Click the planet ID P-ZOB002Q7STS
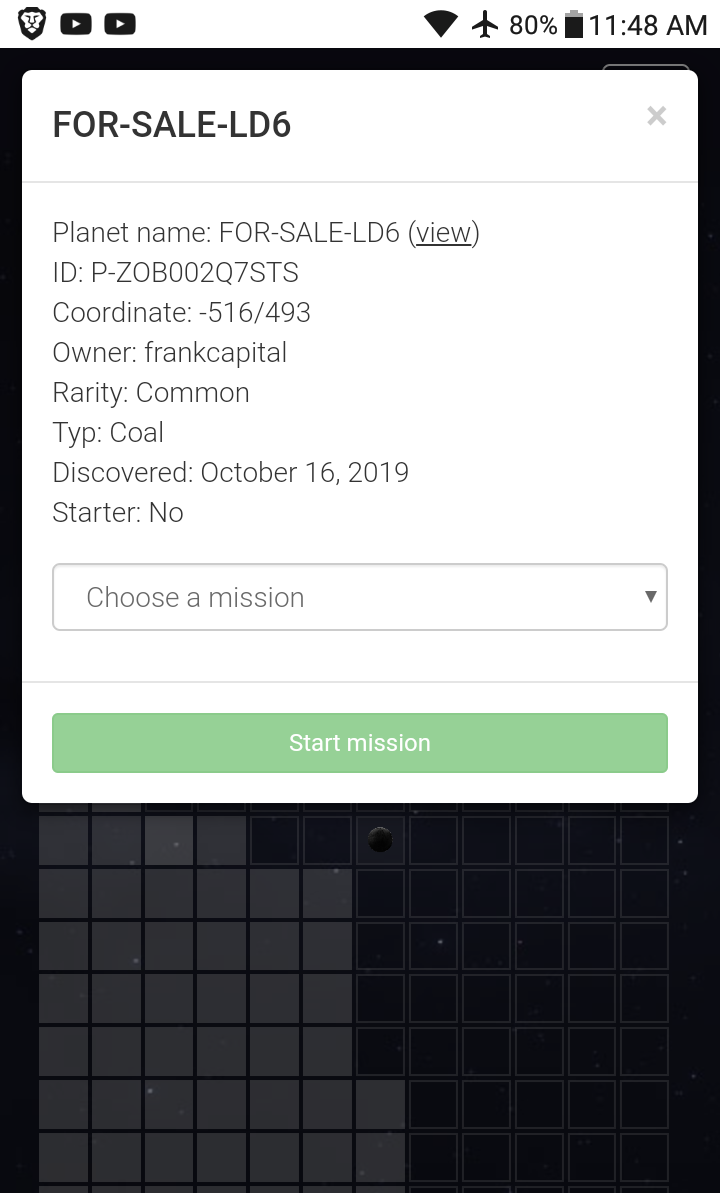 [195, 273]
